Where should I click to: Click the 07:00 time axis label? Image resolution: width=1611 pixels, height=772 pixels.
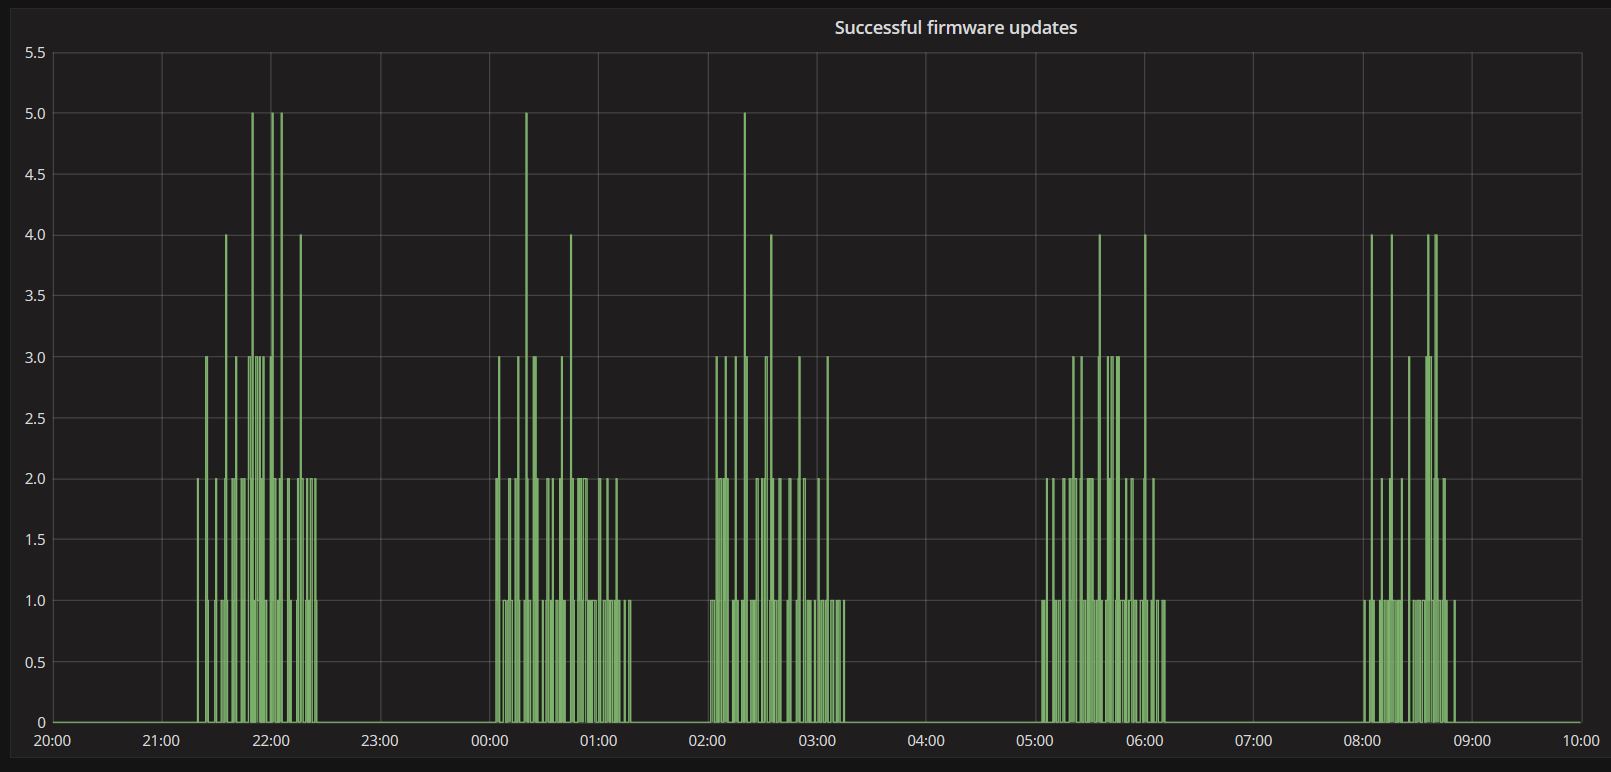point(1253,741)
